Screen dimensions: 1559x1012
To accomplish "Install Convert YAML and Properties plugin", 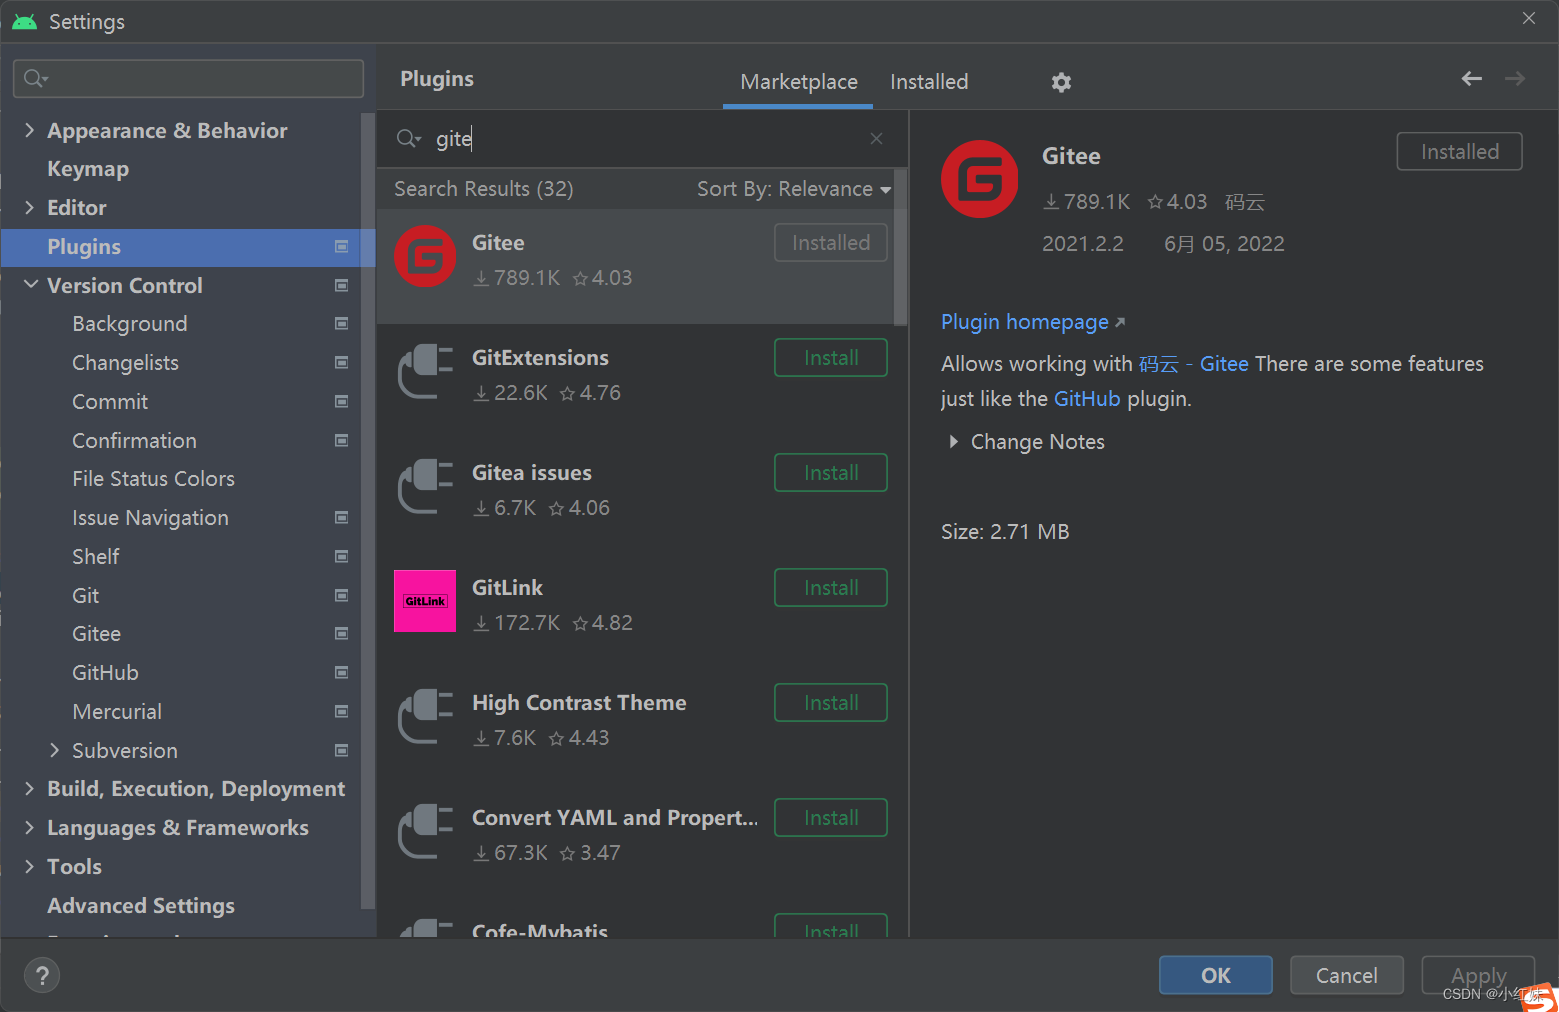I will 831,818.
